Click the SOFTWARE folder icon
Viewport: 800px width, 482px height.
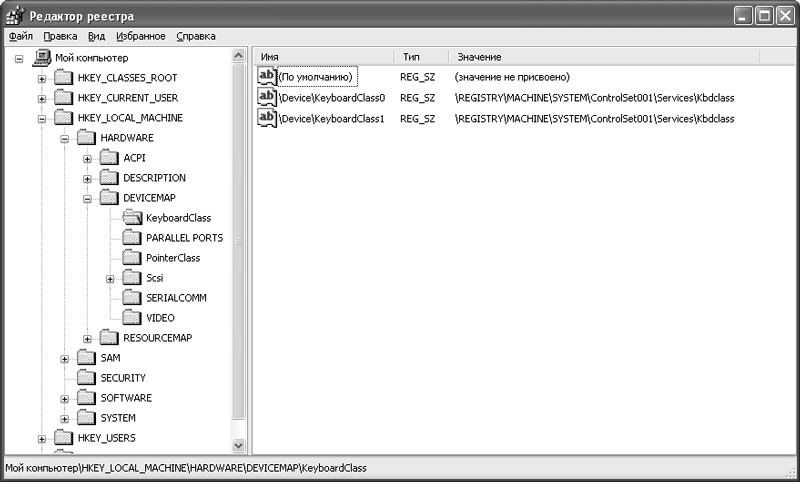click(x=86, y=397)
